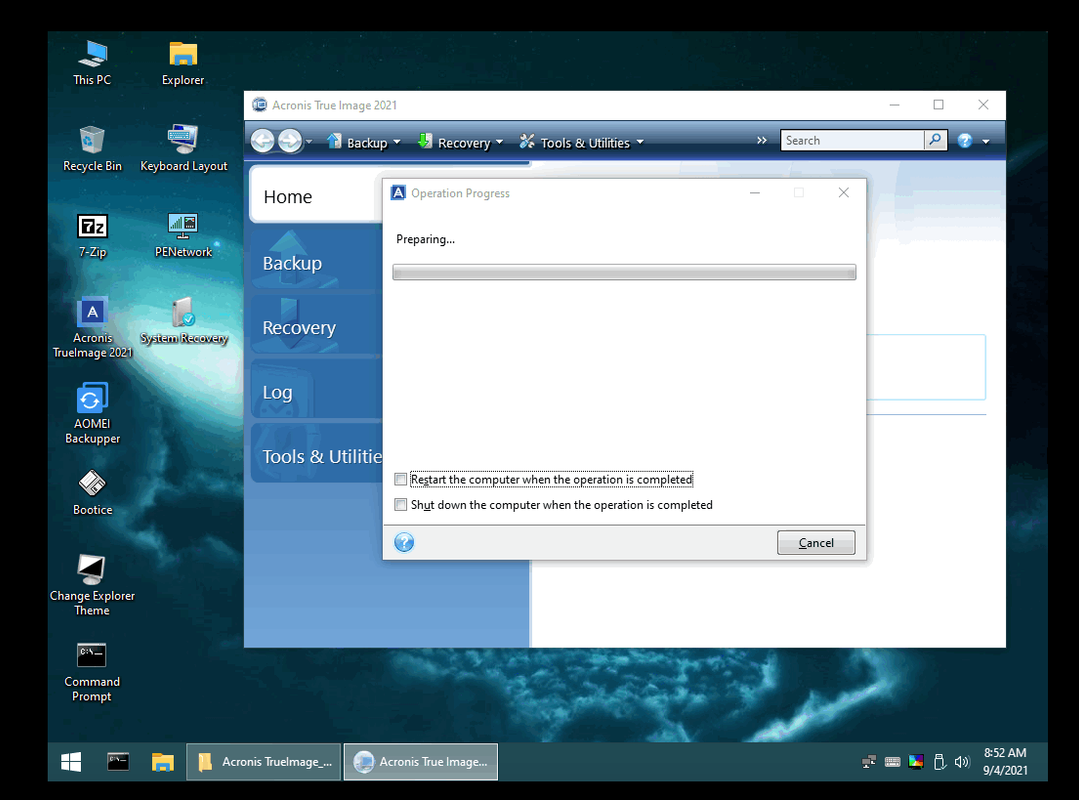Click the help icon in Operation Progress dialog
Viewport: 1079px width, 800px height.
coord(404,543)
